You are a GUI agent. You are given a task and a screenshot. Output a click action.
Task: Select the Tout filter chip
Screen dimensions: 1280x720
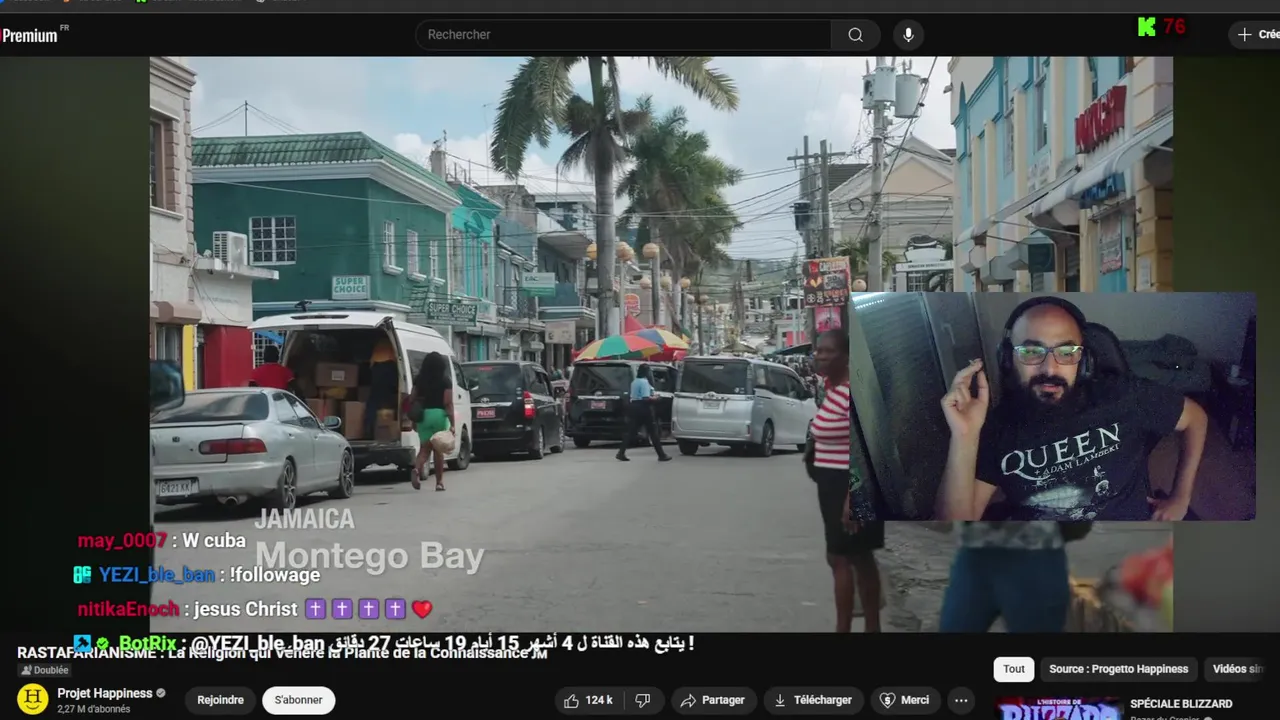pos(1014,669)
